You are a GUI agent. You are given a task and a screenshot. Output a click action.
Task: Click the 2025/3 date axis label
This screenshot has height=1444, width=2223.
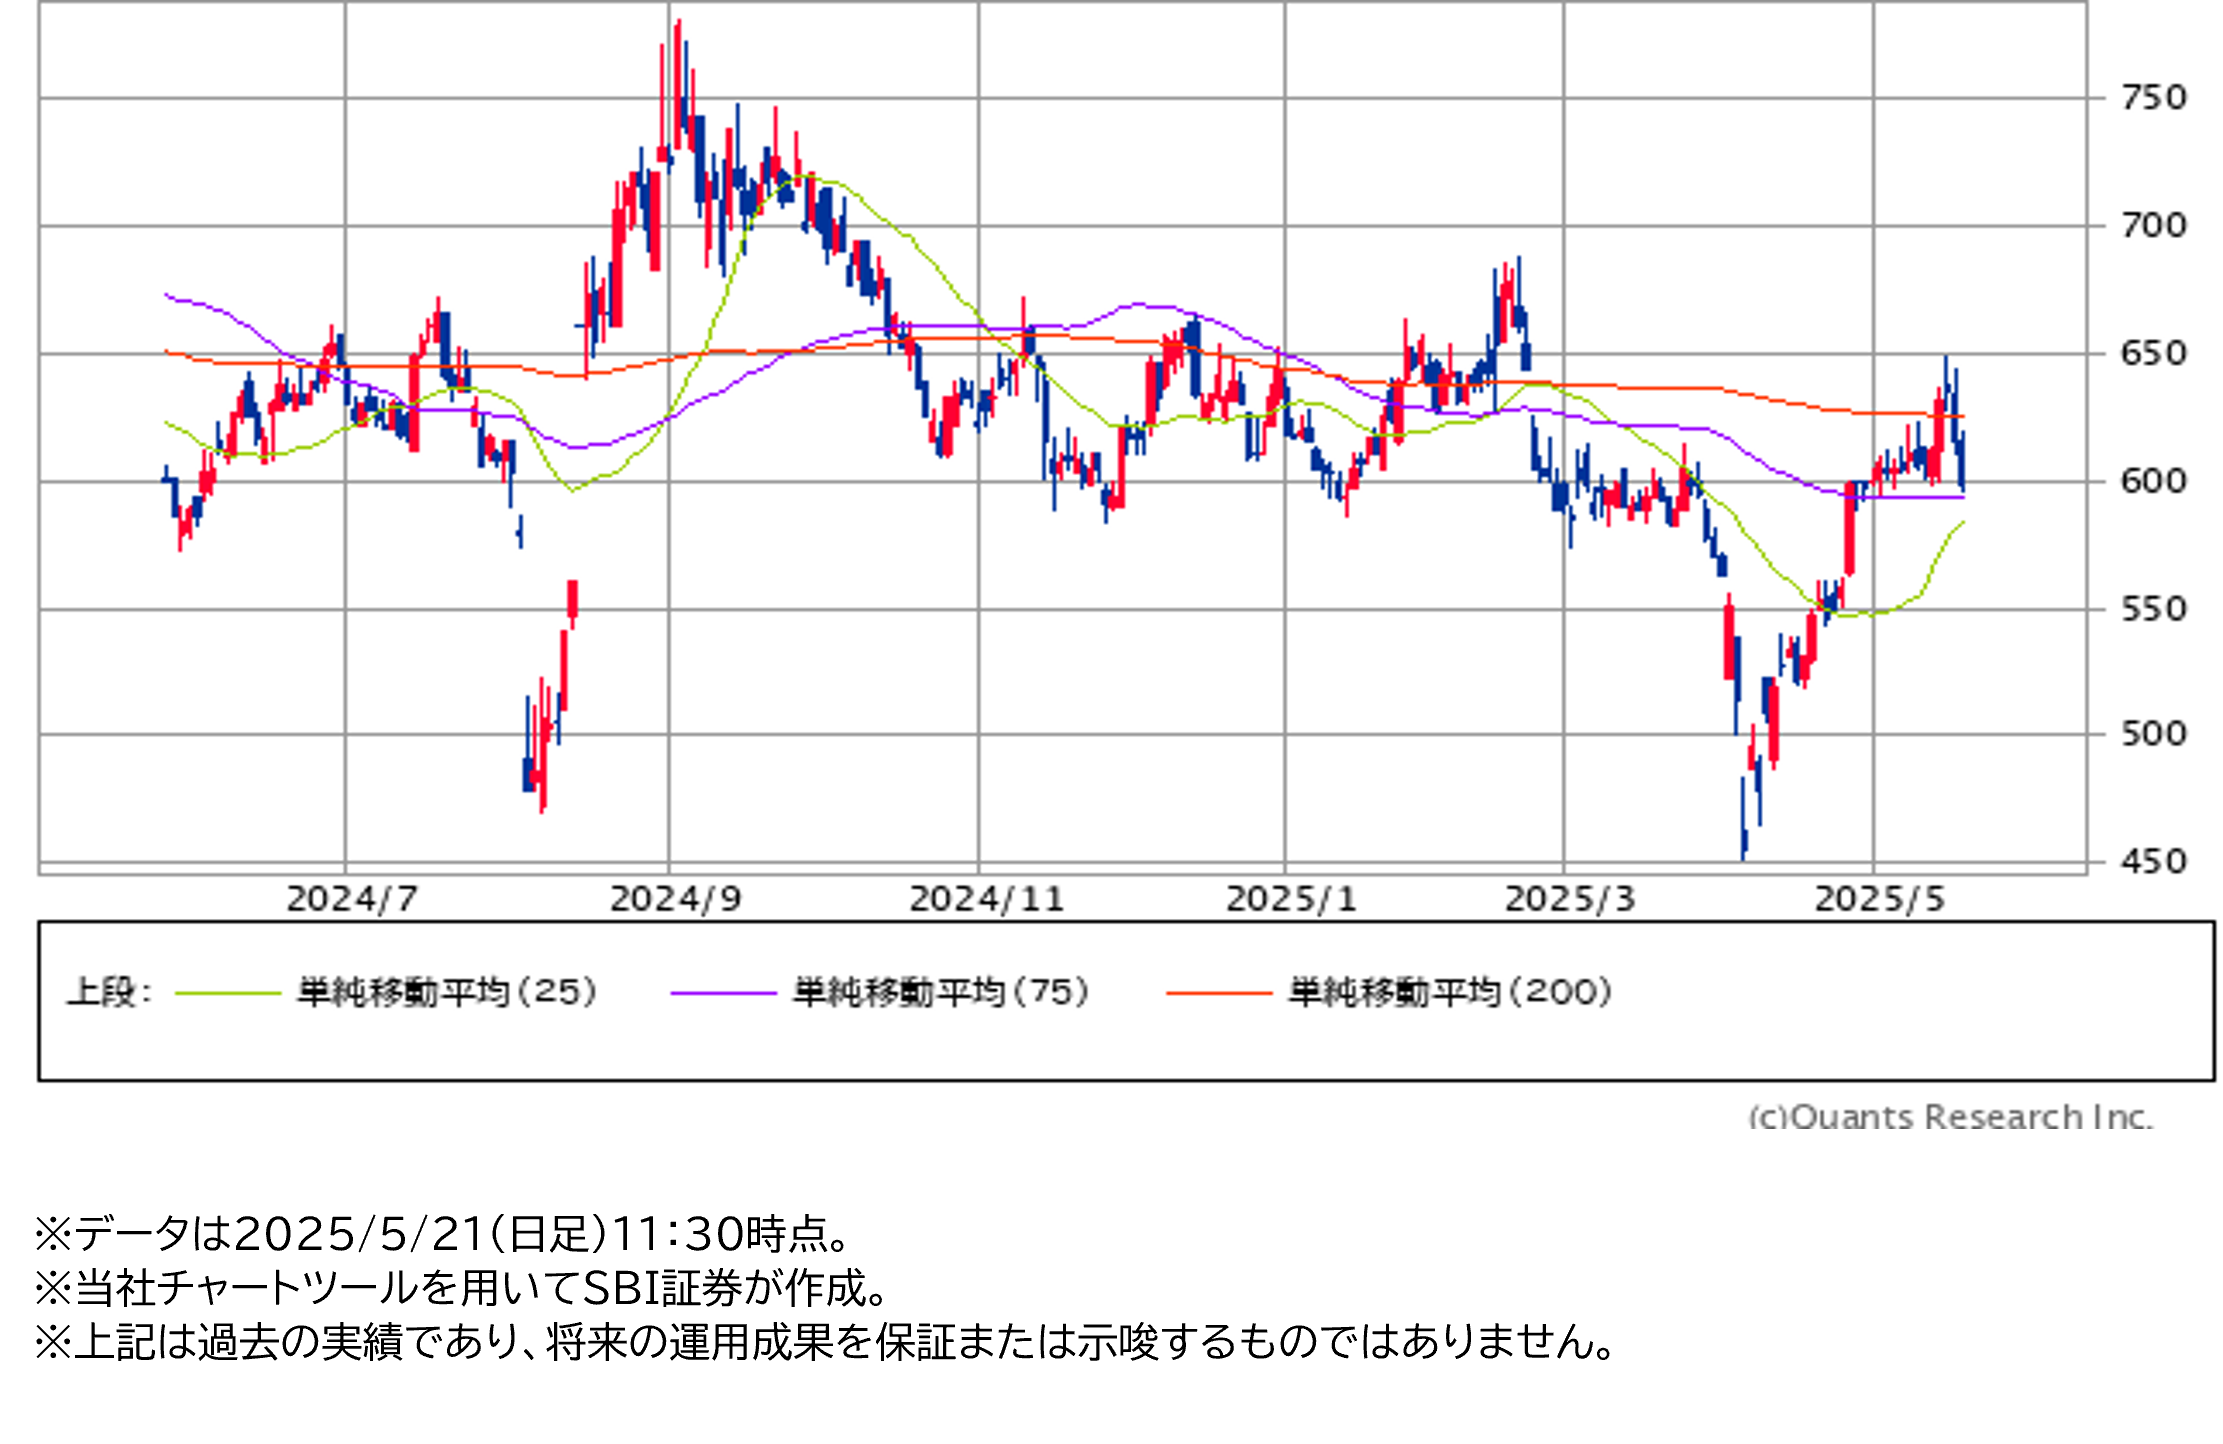coord(1570,899)
